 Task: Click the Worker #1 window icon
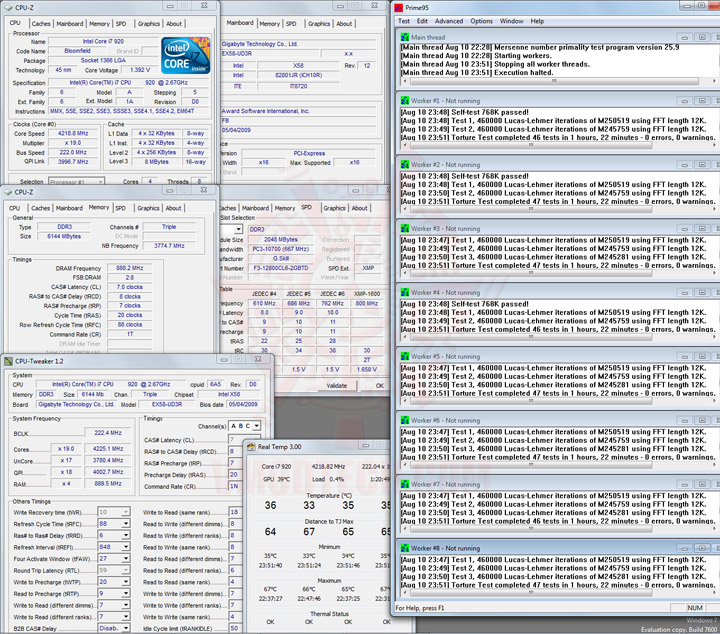pos(403,100)
